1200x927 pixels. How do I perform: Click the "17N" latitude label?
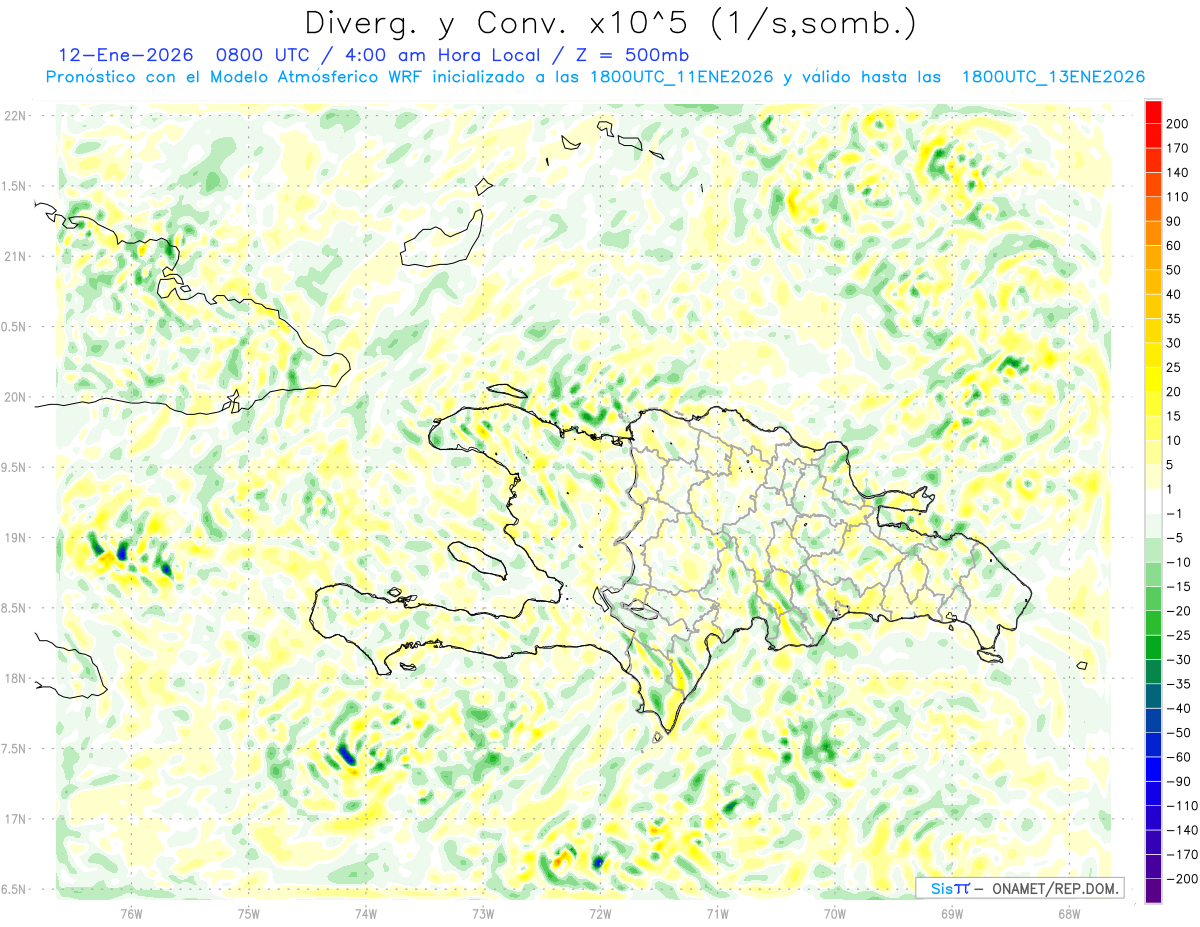(15, 819)
